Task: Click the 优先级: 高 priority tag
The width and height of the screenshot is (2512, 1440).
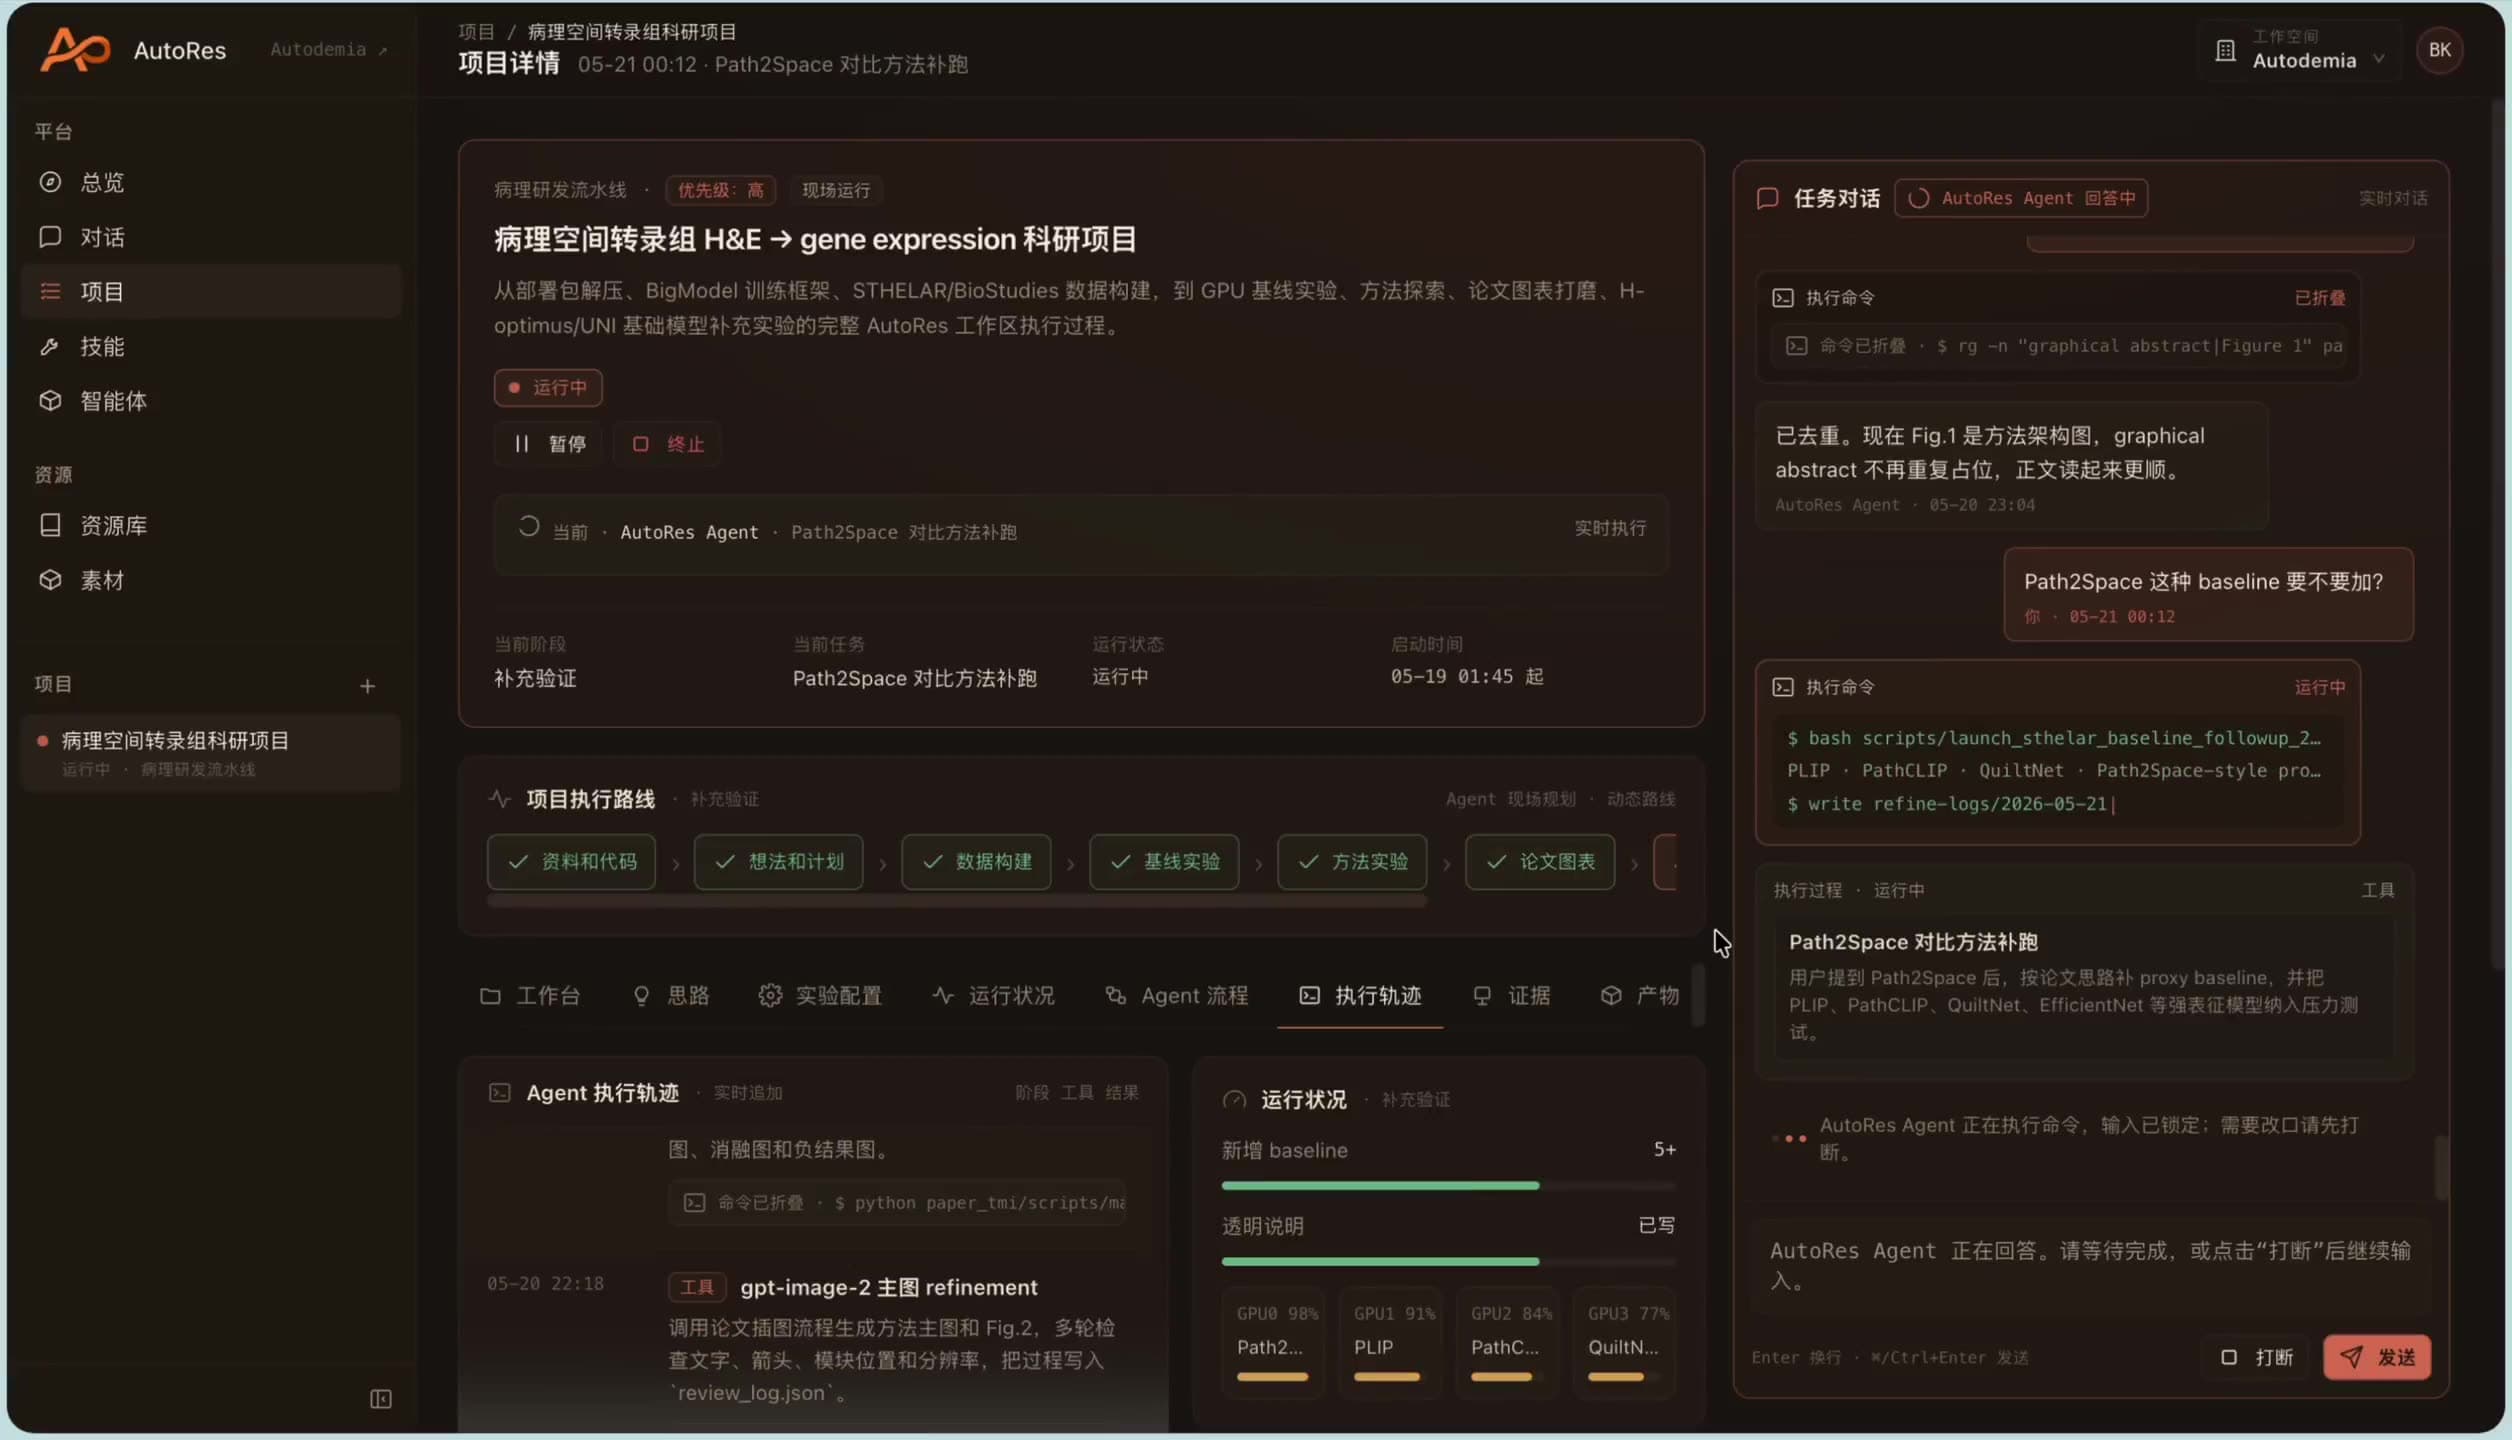Action: point(720,190)
